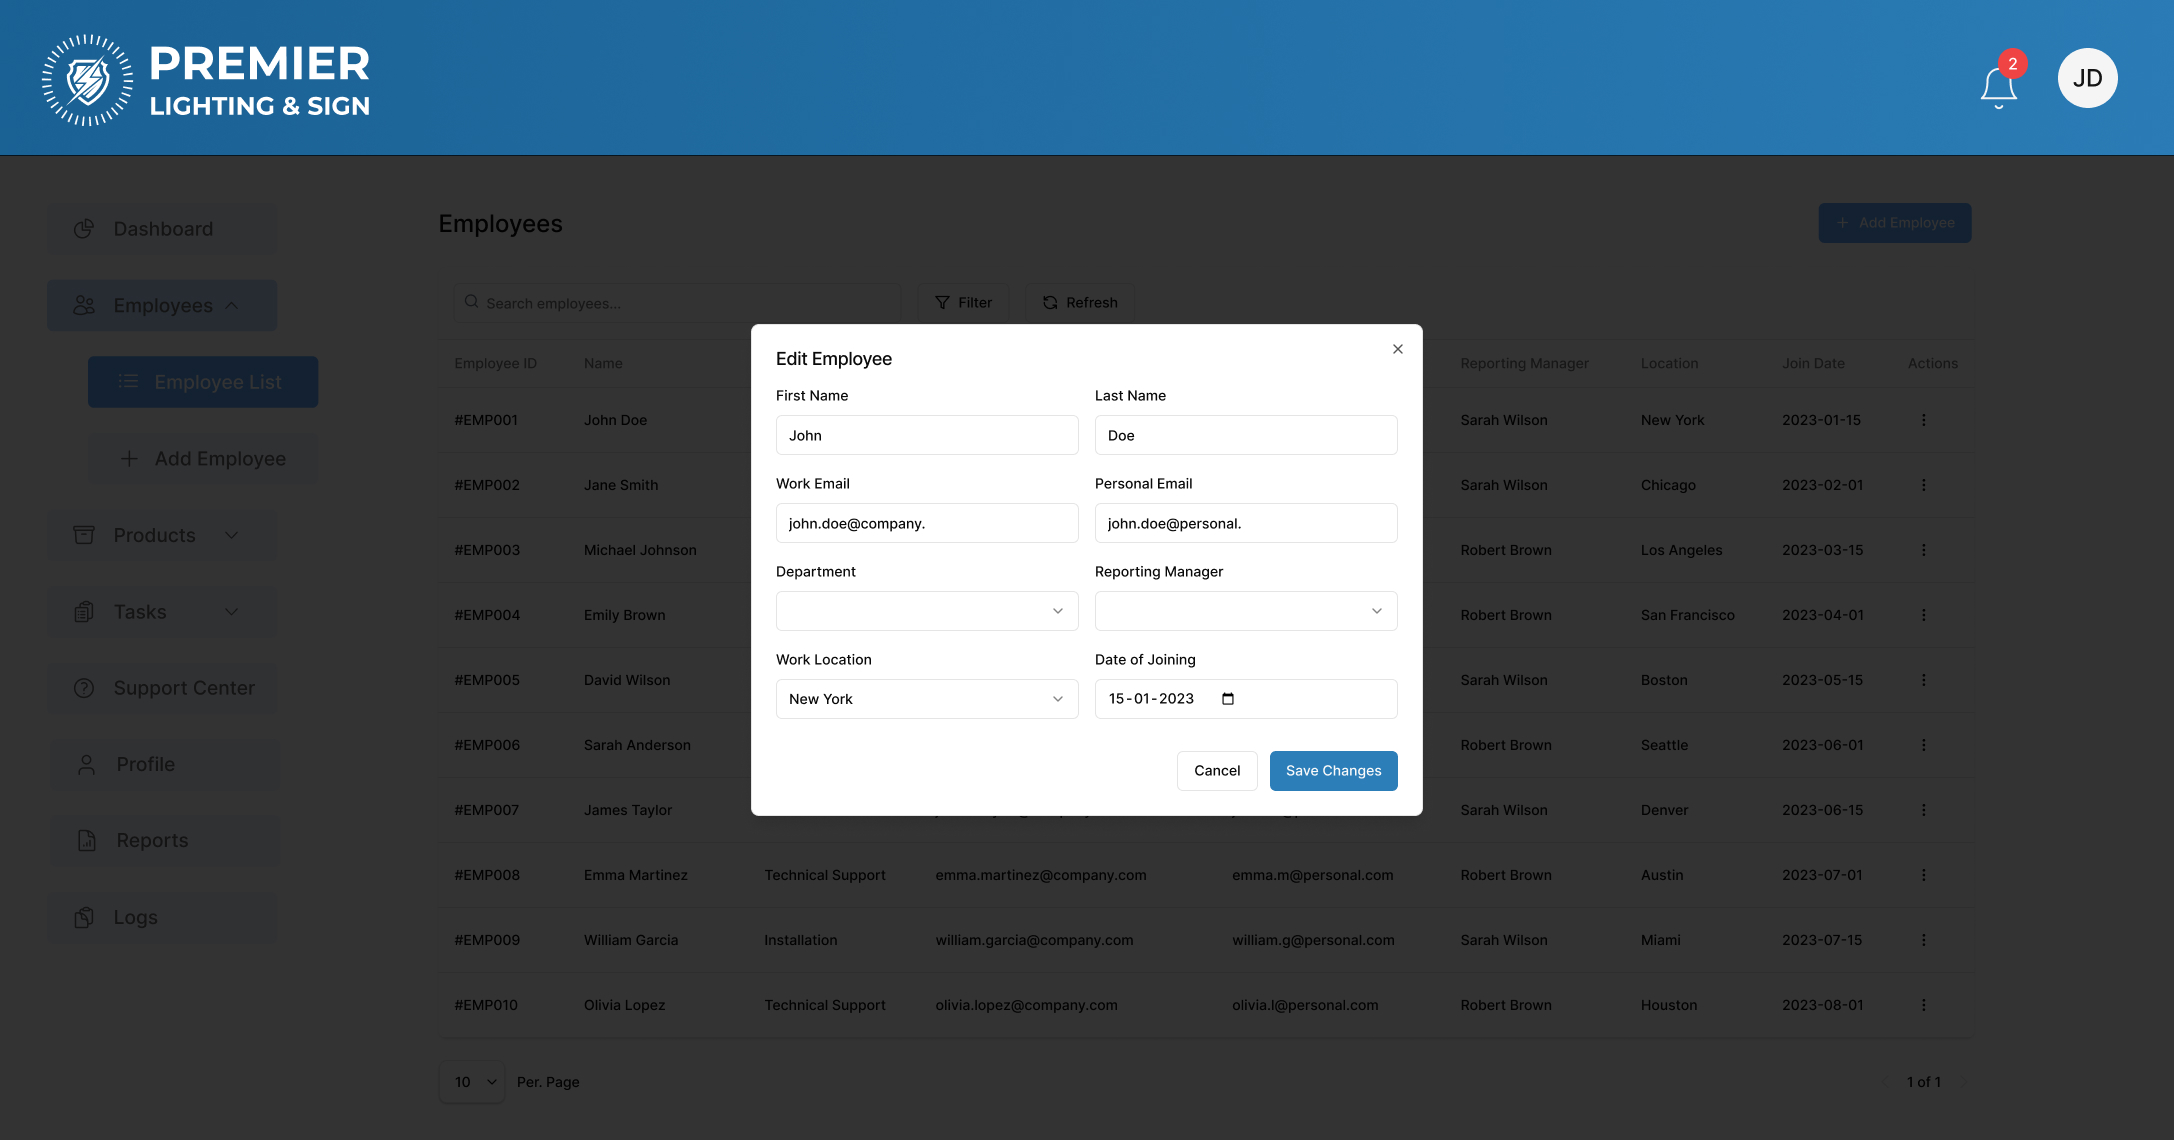2174x1140 pixels.
Task: Click Save Changes button
Action: pos(1333,771)
